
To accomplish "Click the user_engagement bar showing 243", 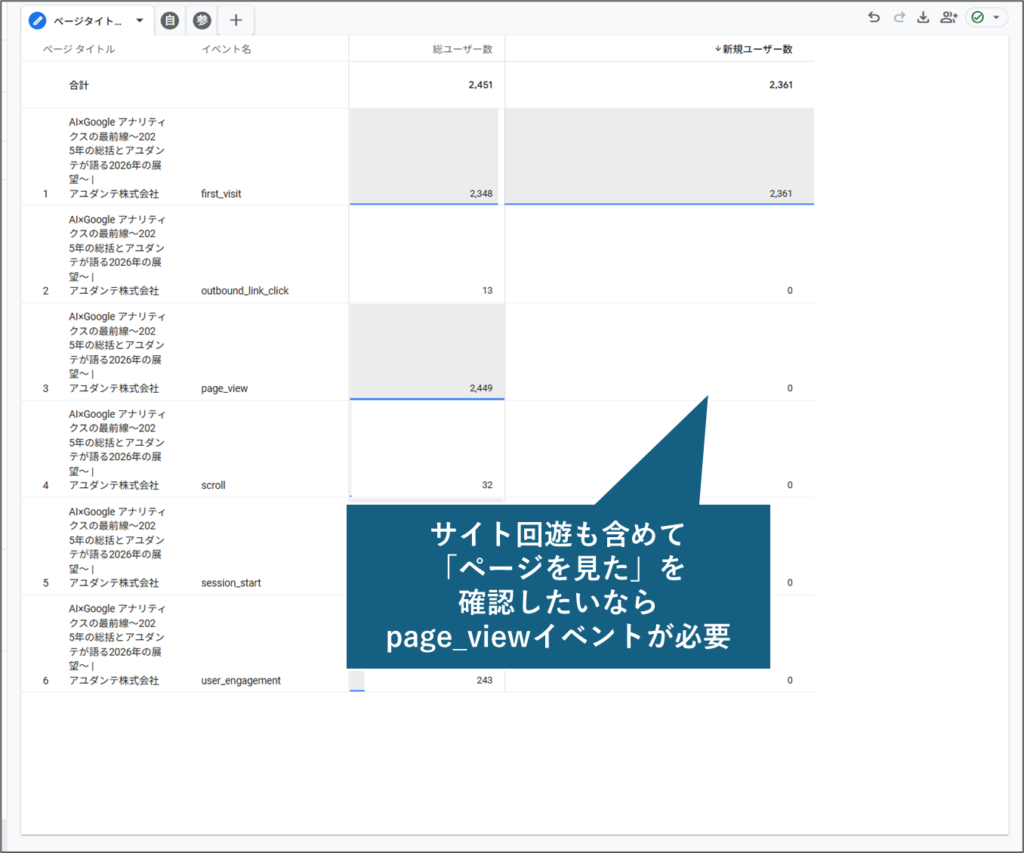I will click(x=427, y=680).
